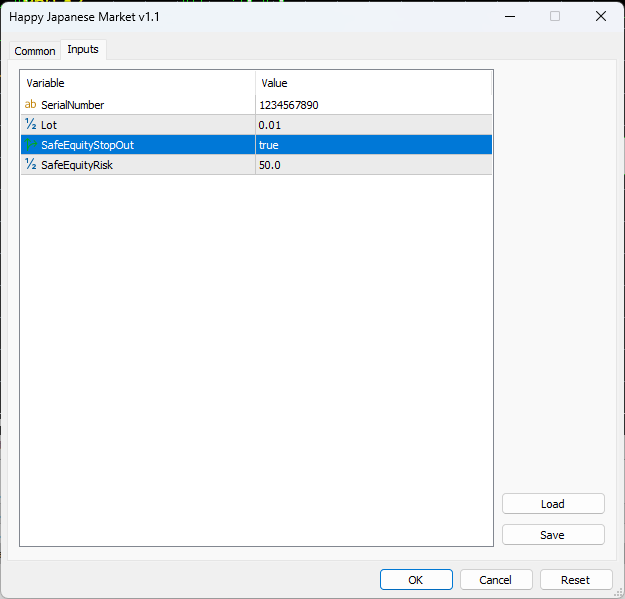Confirm the dialog with OK
Viewport: 625px width, 599px height.
tap(416, 580)
